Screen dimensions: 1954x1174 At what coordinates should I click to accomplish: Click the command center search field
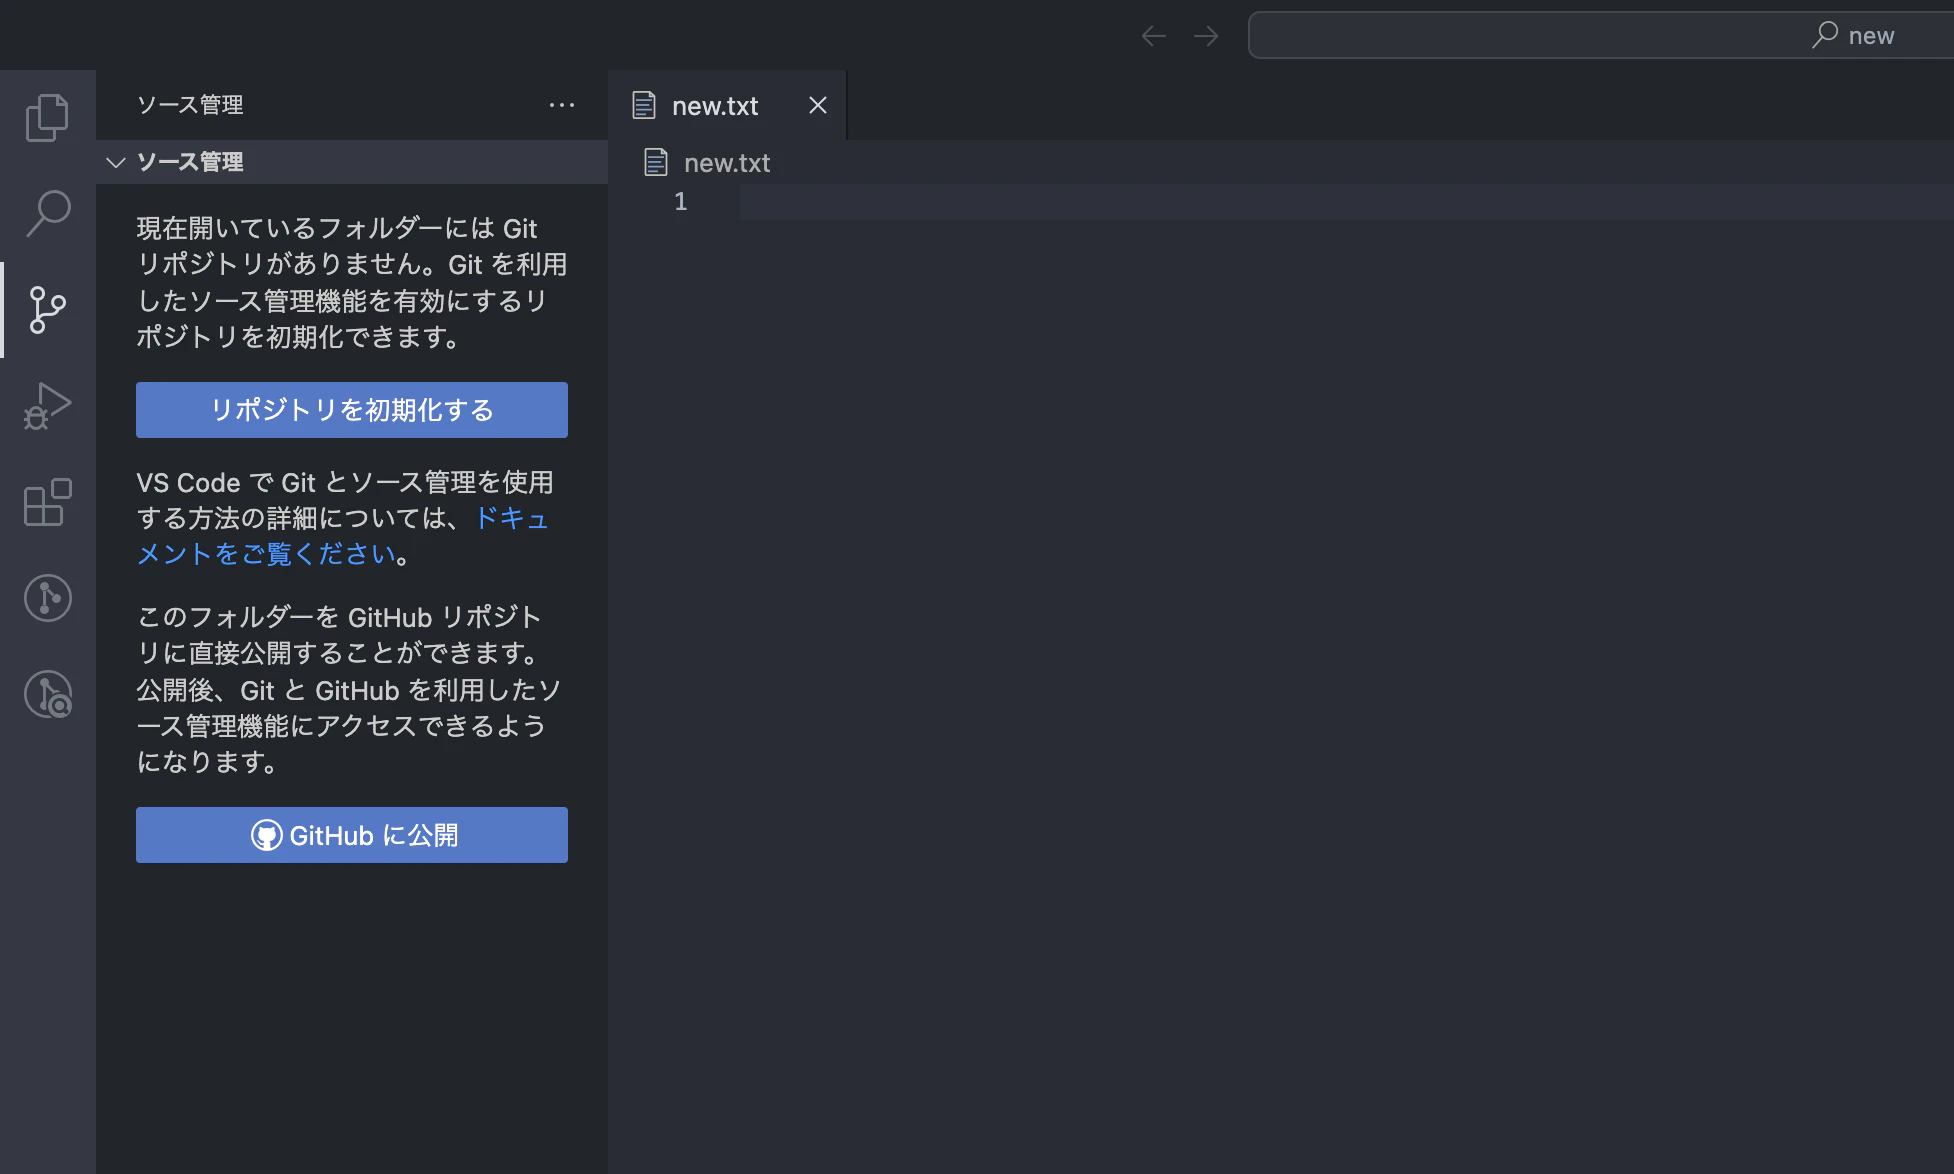1600,35
